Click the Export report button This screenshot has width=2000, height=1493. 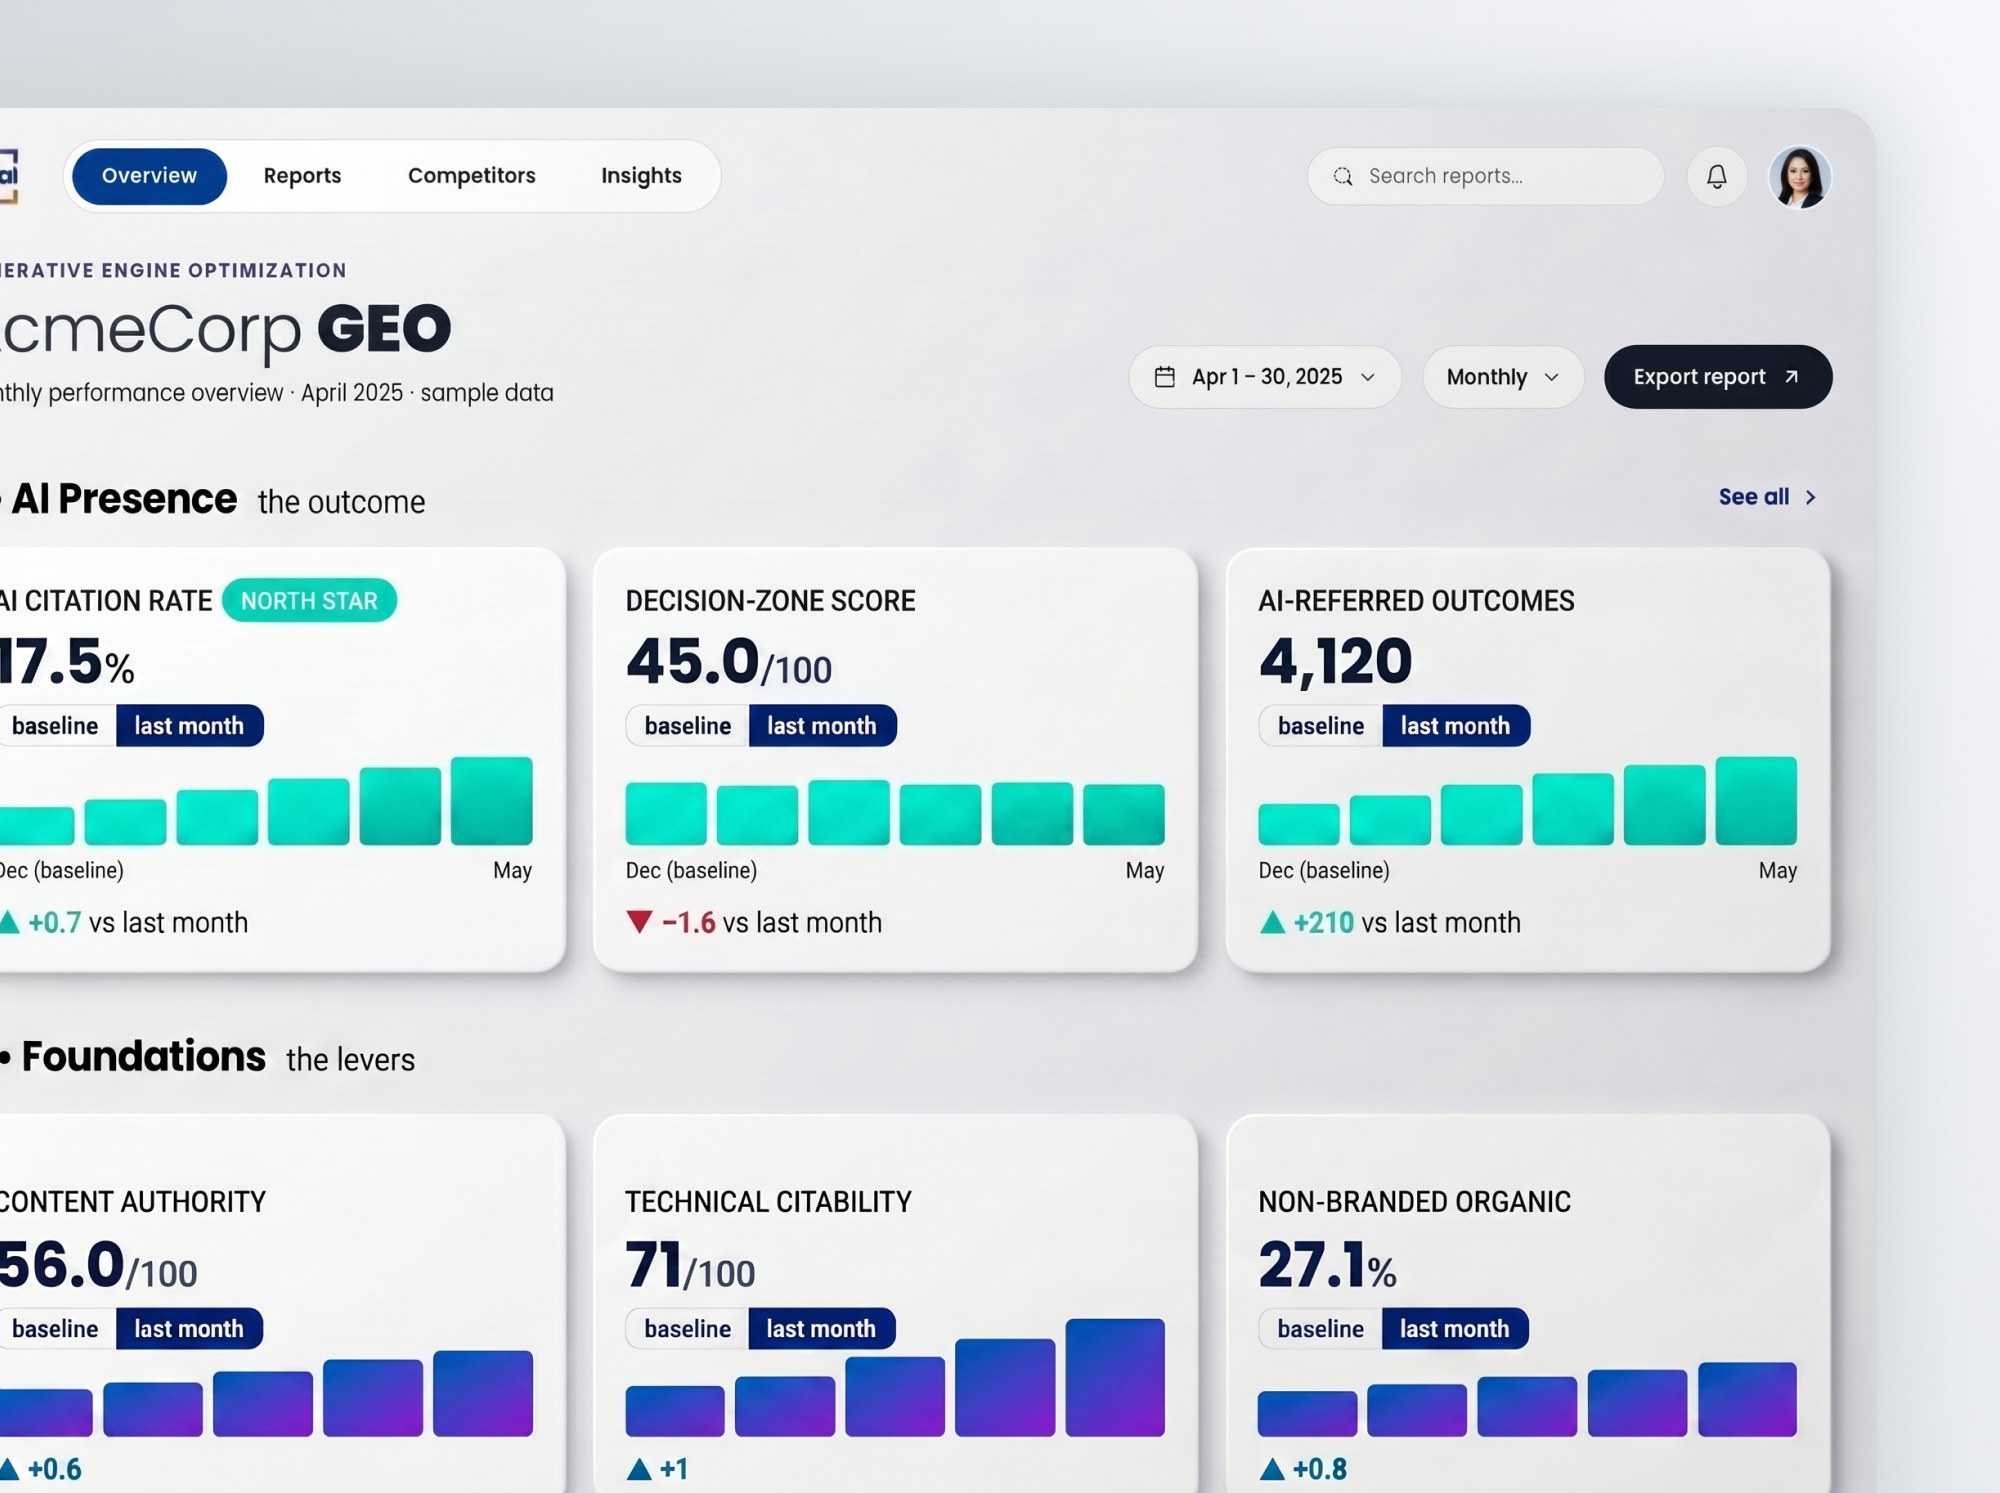(x=1718, y=377)
